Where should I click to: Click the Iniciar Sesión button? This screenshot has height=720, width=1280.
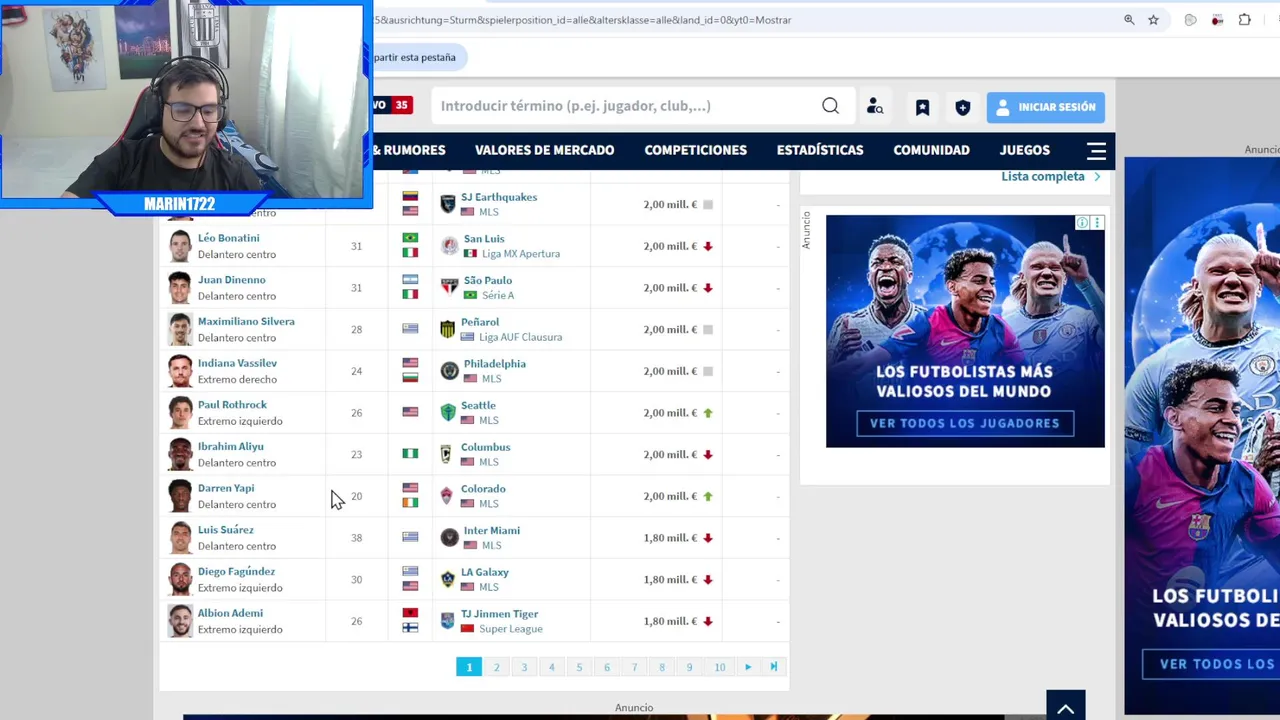coord(1046,107)
